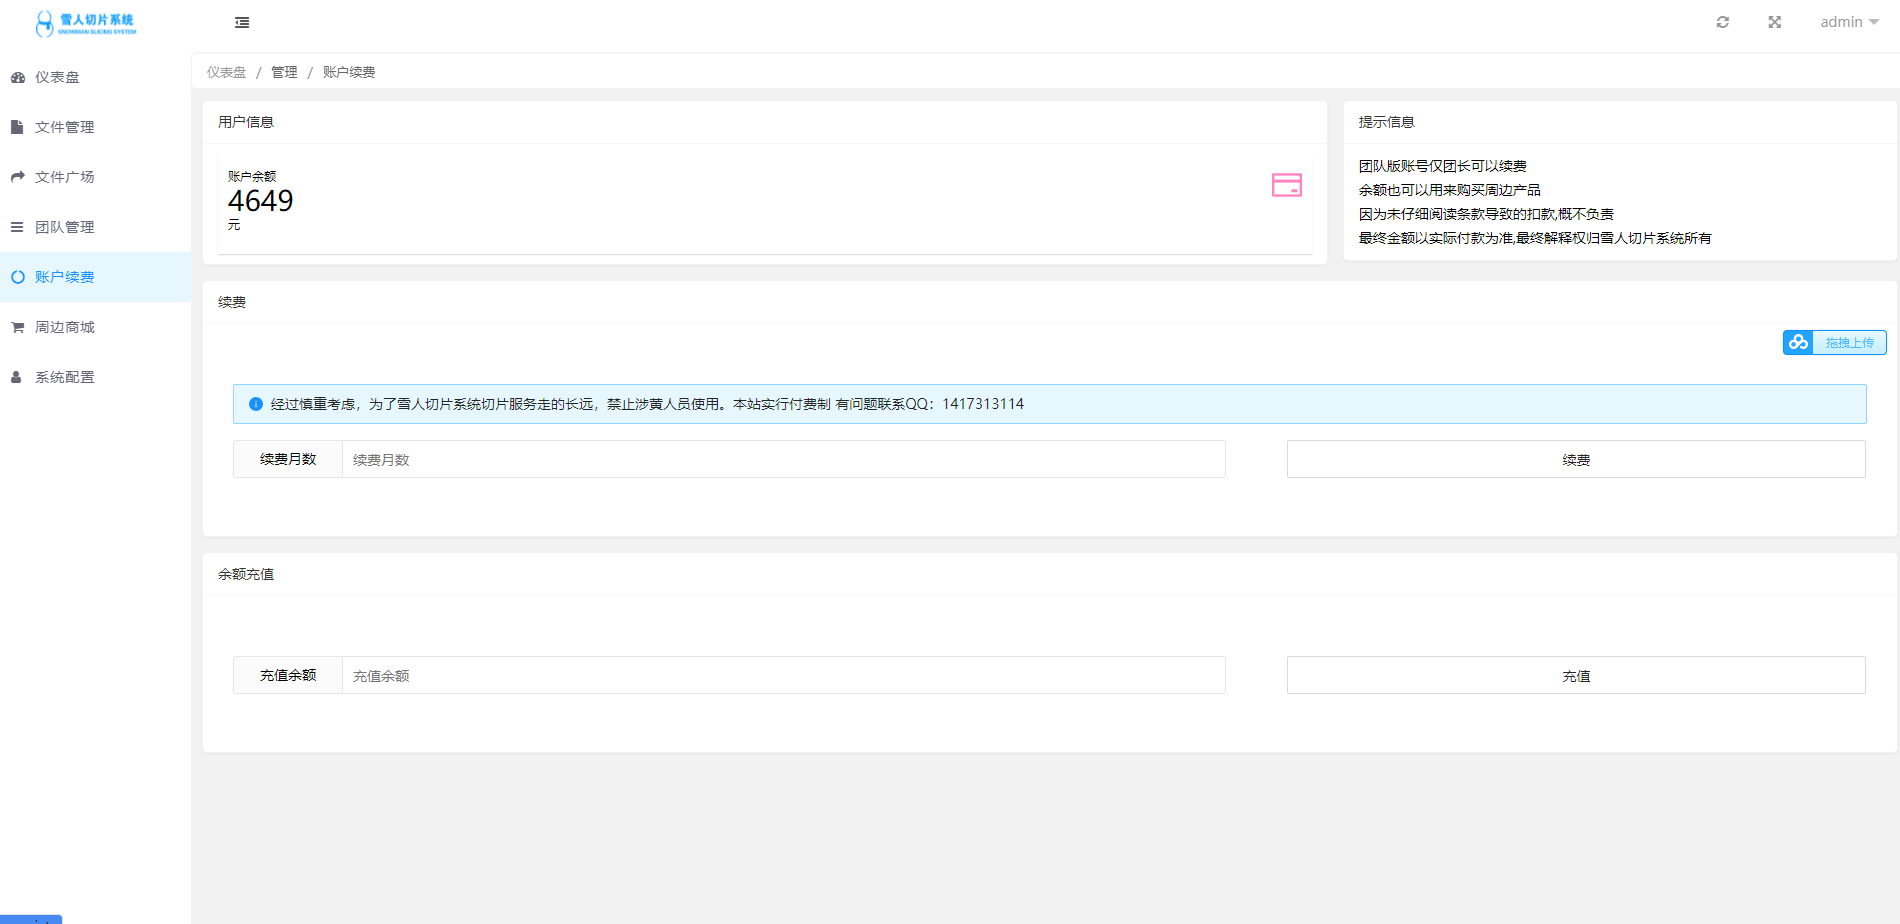Open 周边商城 shop page
The image size is (1900, 924).
[x=64, y=327]
